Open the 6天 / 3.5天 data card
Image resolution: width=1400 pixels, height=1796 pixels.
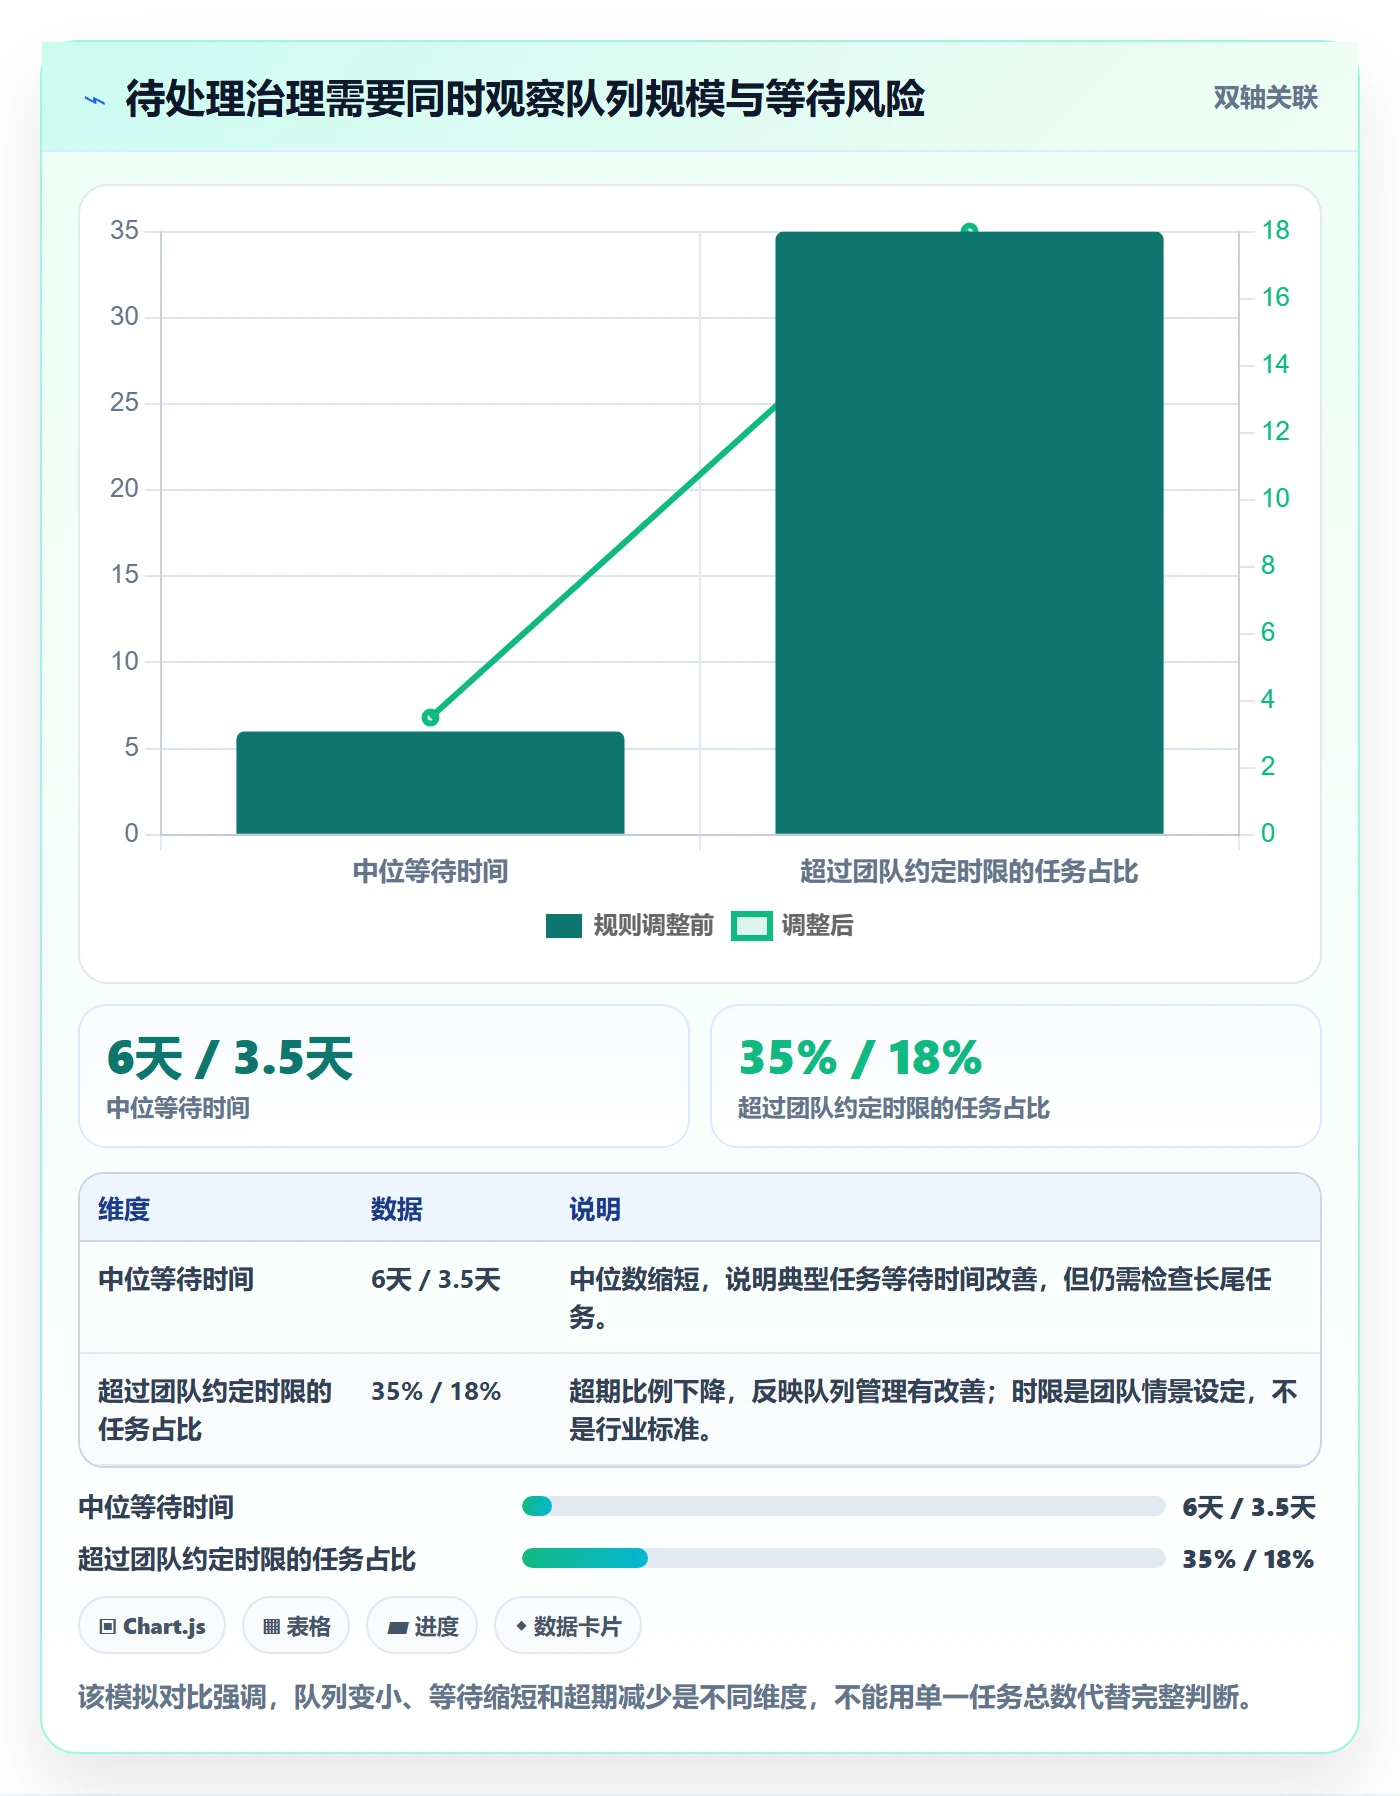(x=384, y=1076)
